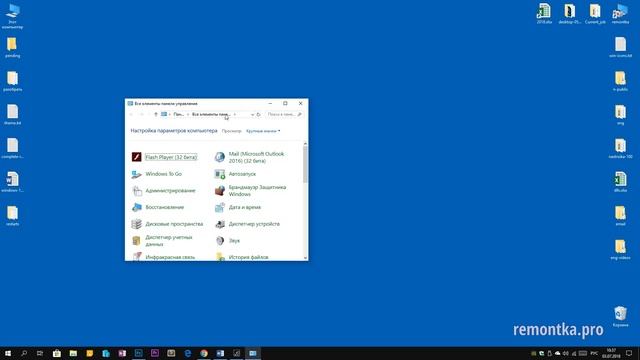This screenshot has height=360, width=640.
Task: Click the volume icon in system tray
Action: (x=566, y=353)
